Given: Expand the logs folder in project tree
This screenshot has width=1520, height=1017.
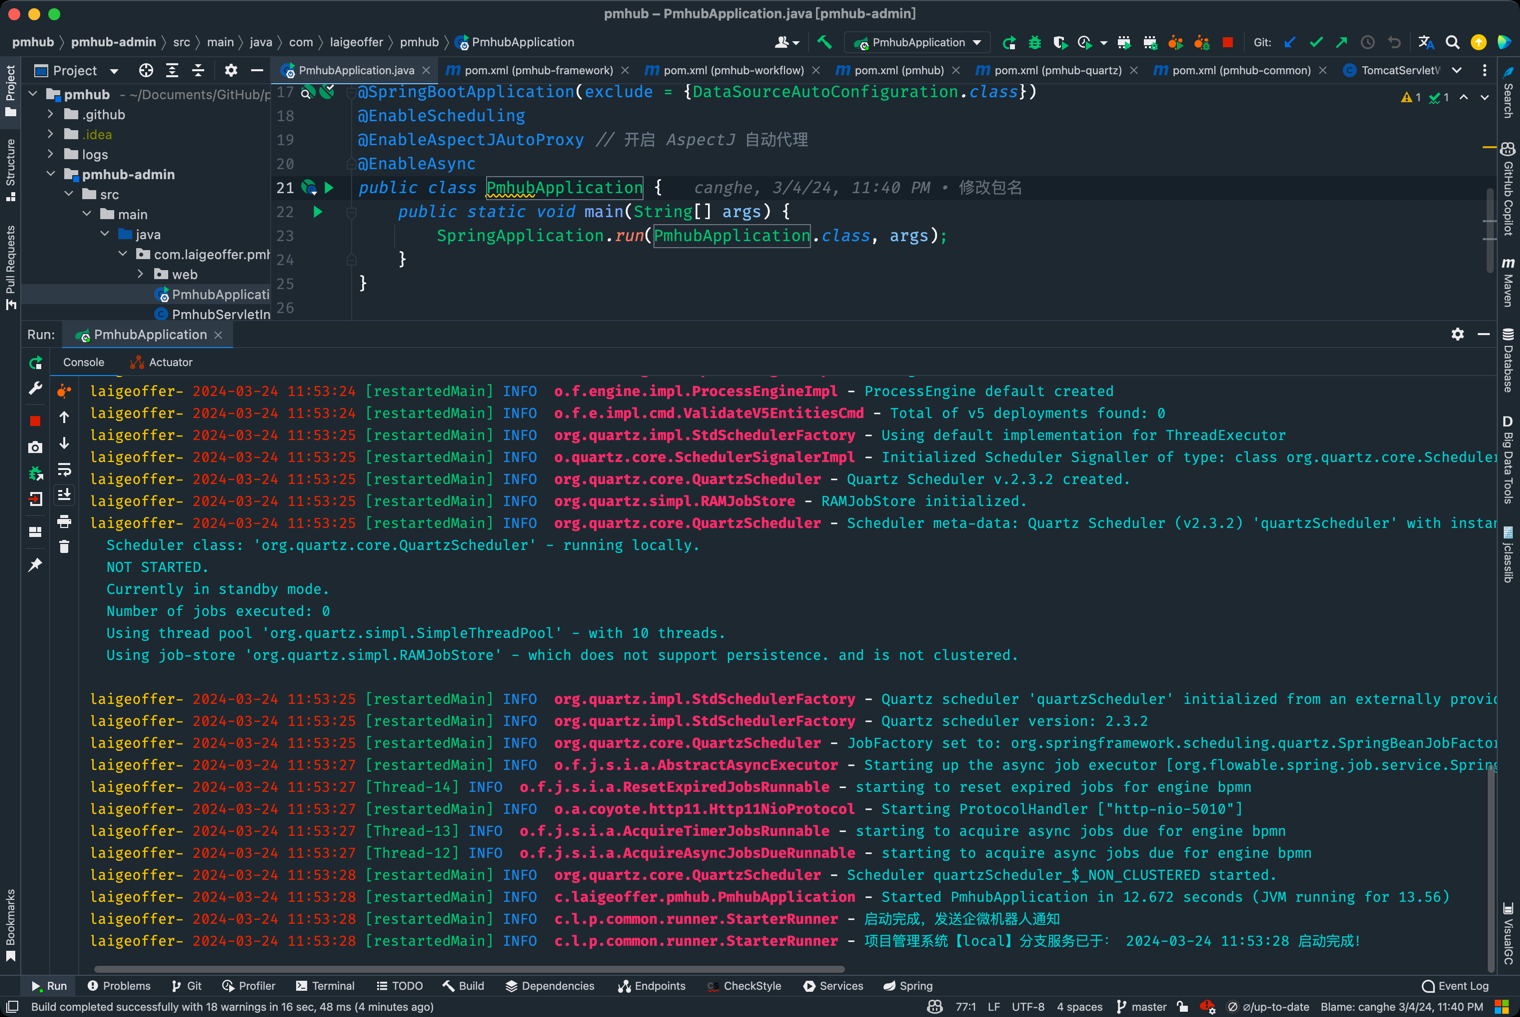Looking at the screenshot, I should (x=51, y=154).
